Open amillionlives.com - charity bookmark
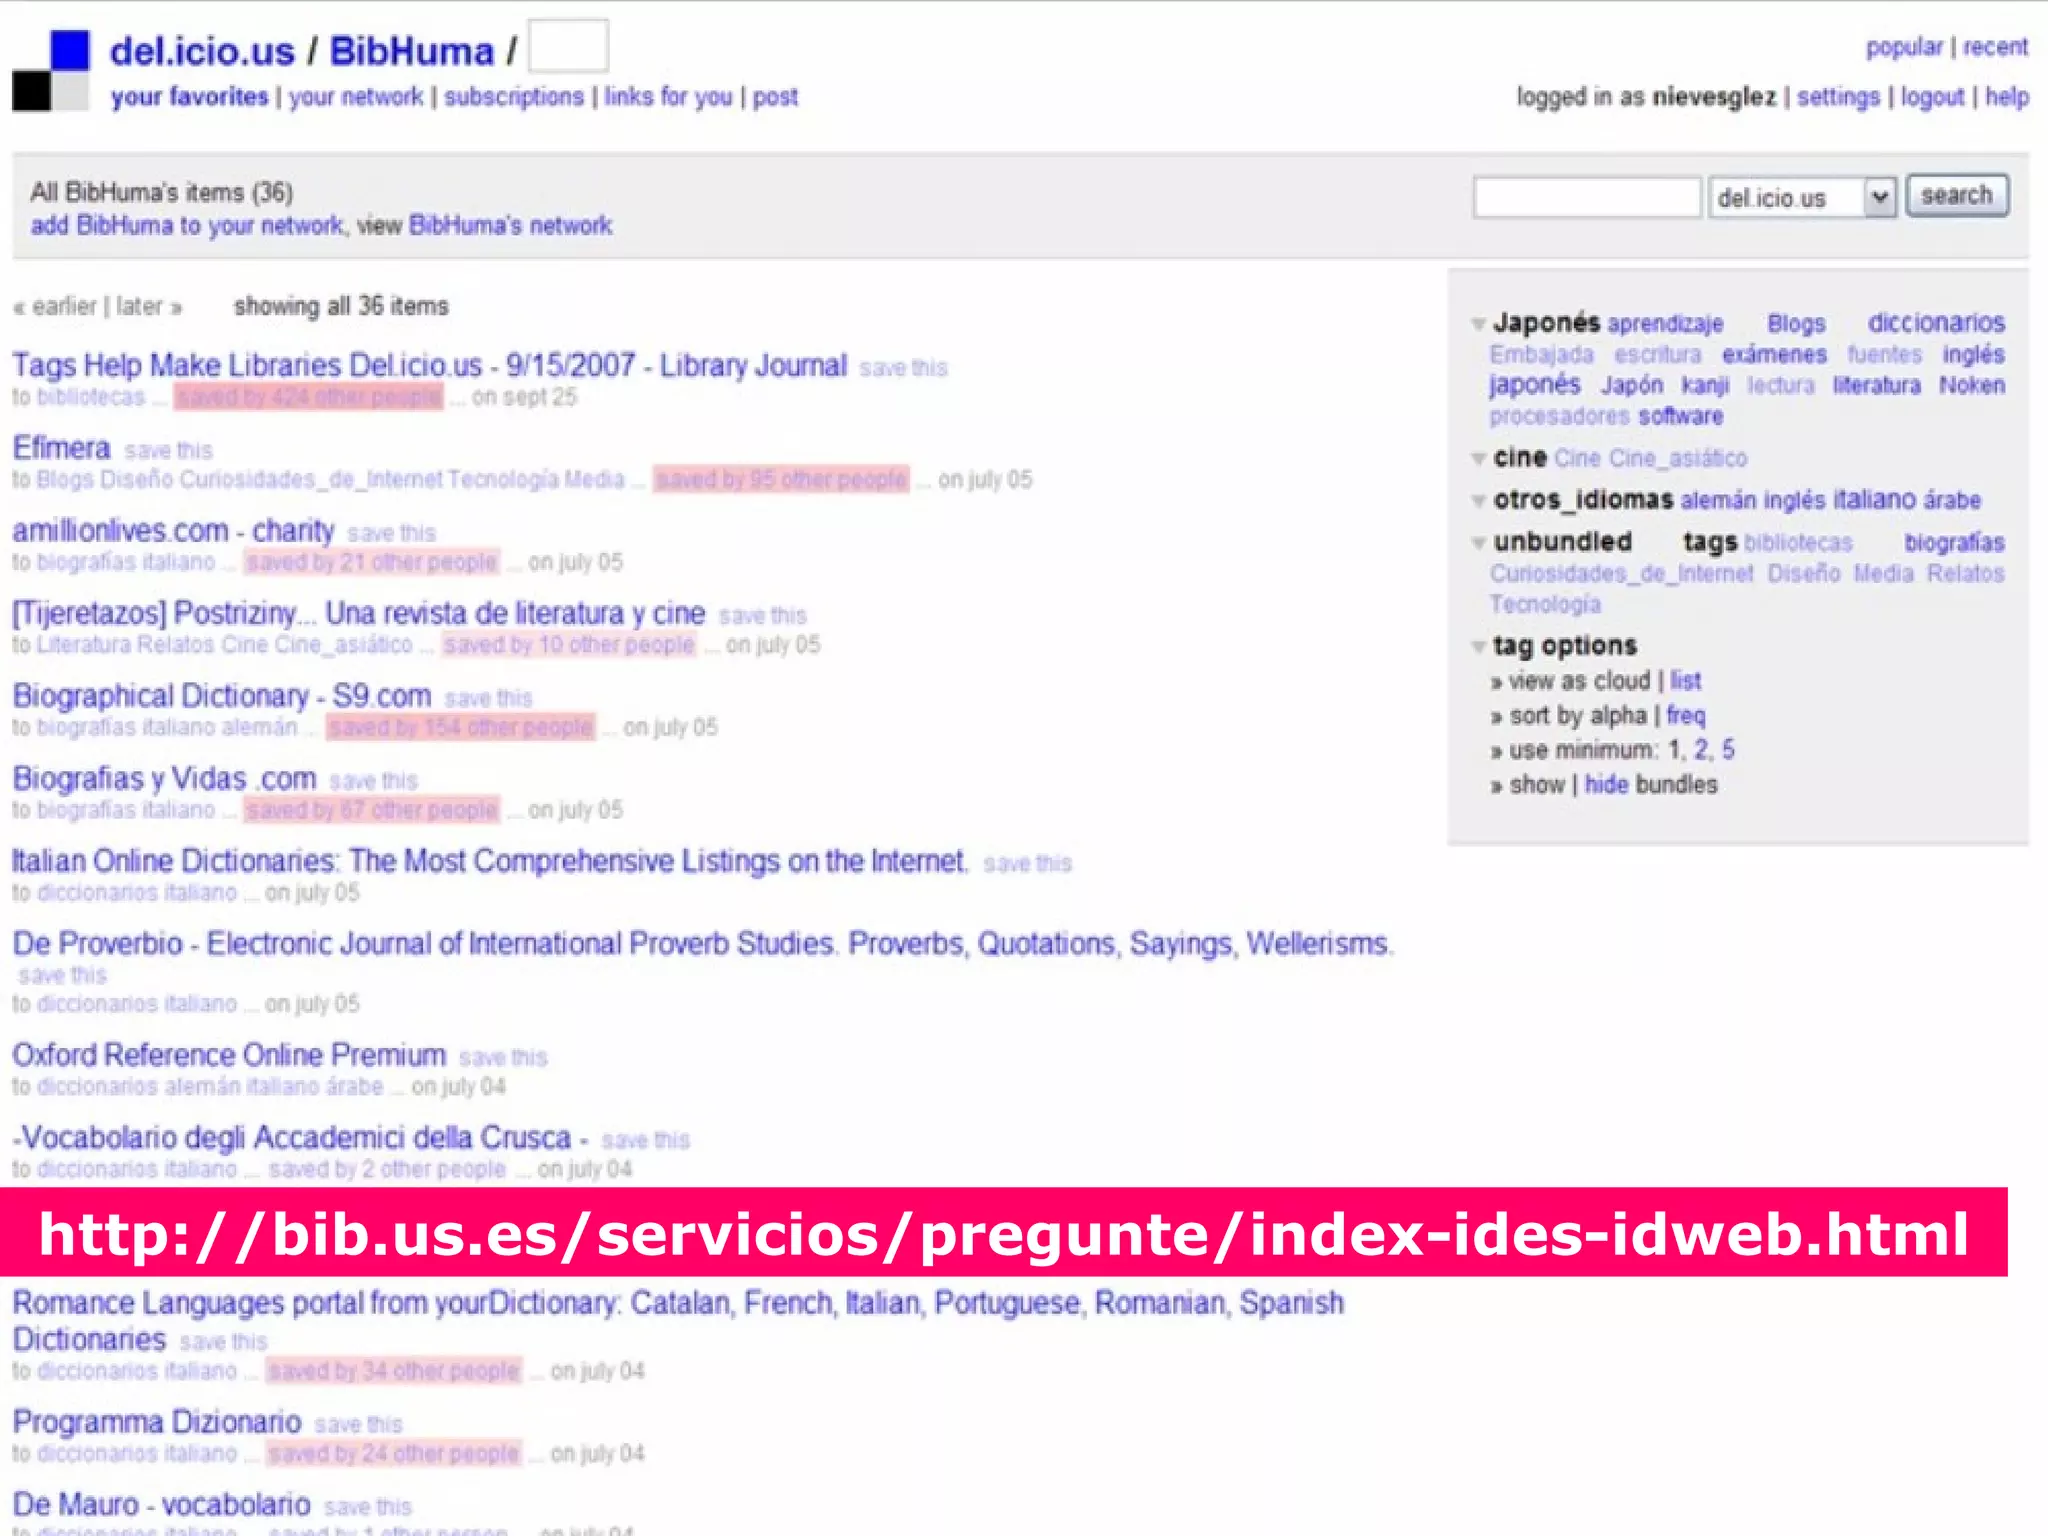 [x=173, y=530]
